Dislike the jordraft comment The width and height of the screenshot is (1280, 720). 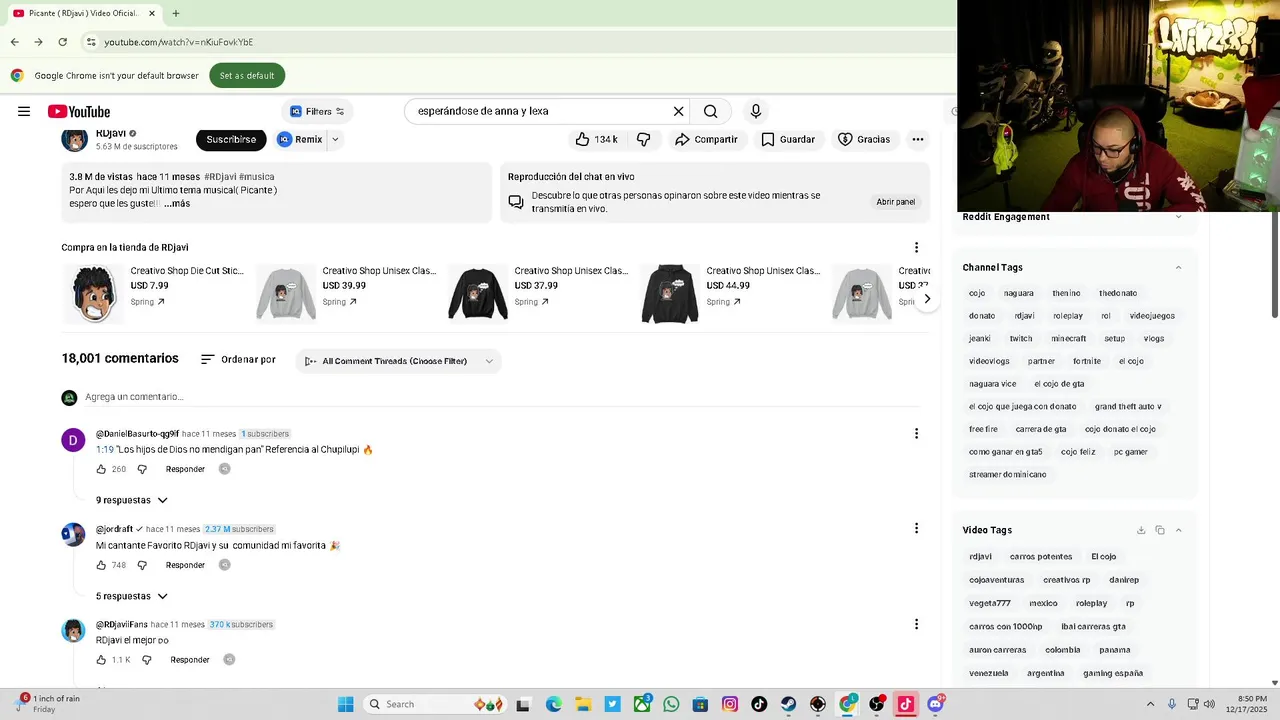point(142,565)
